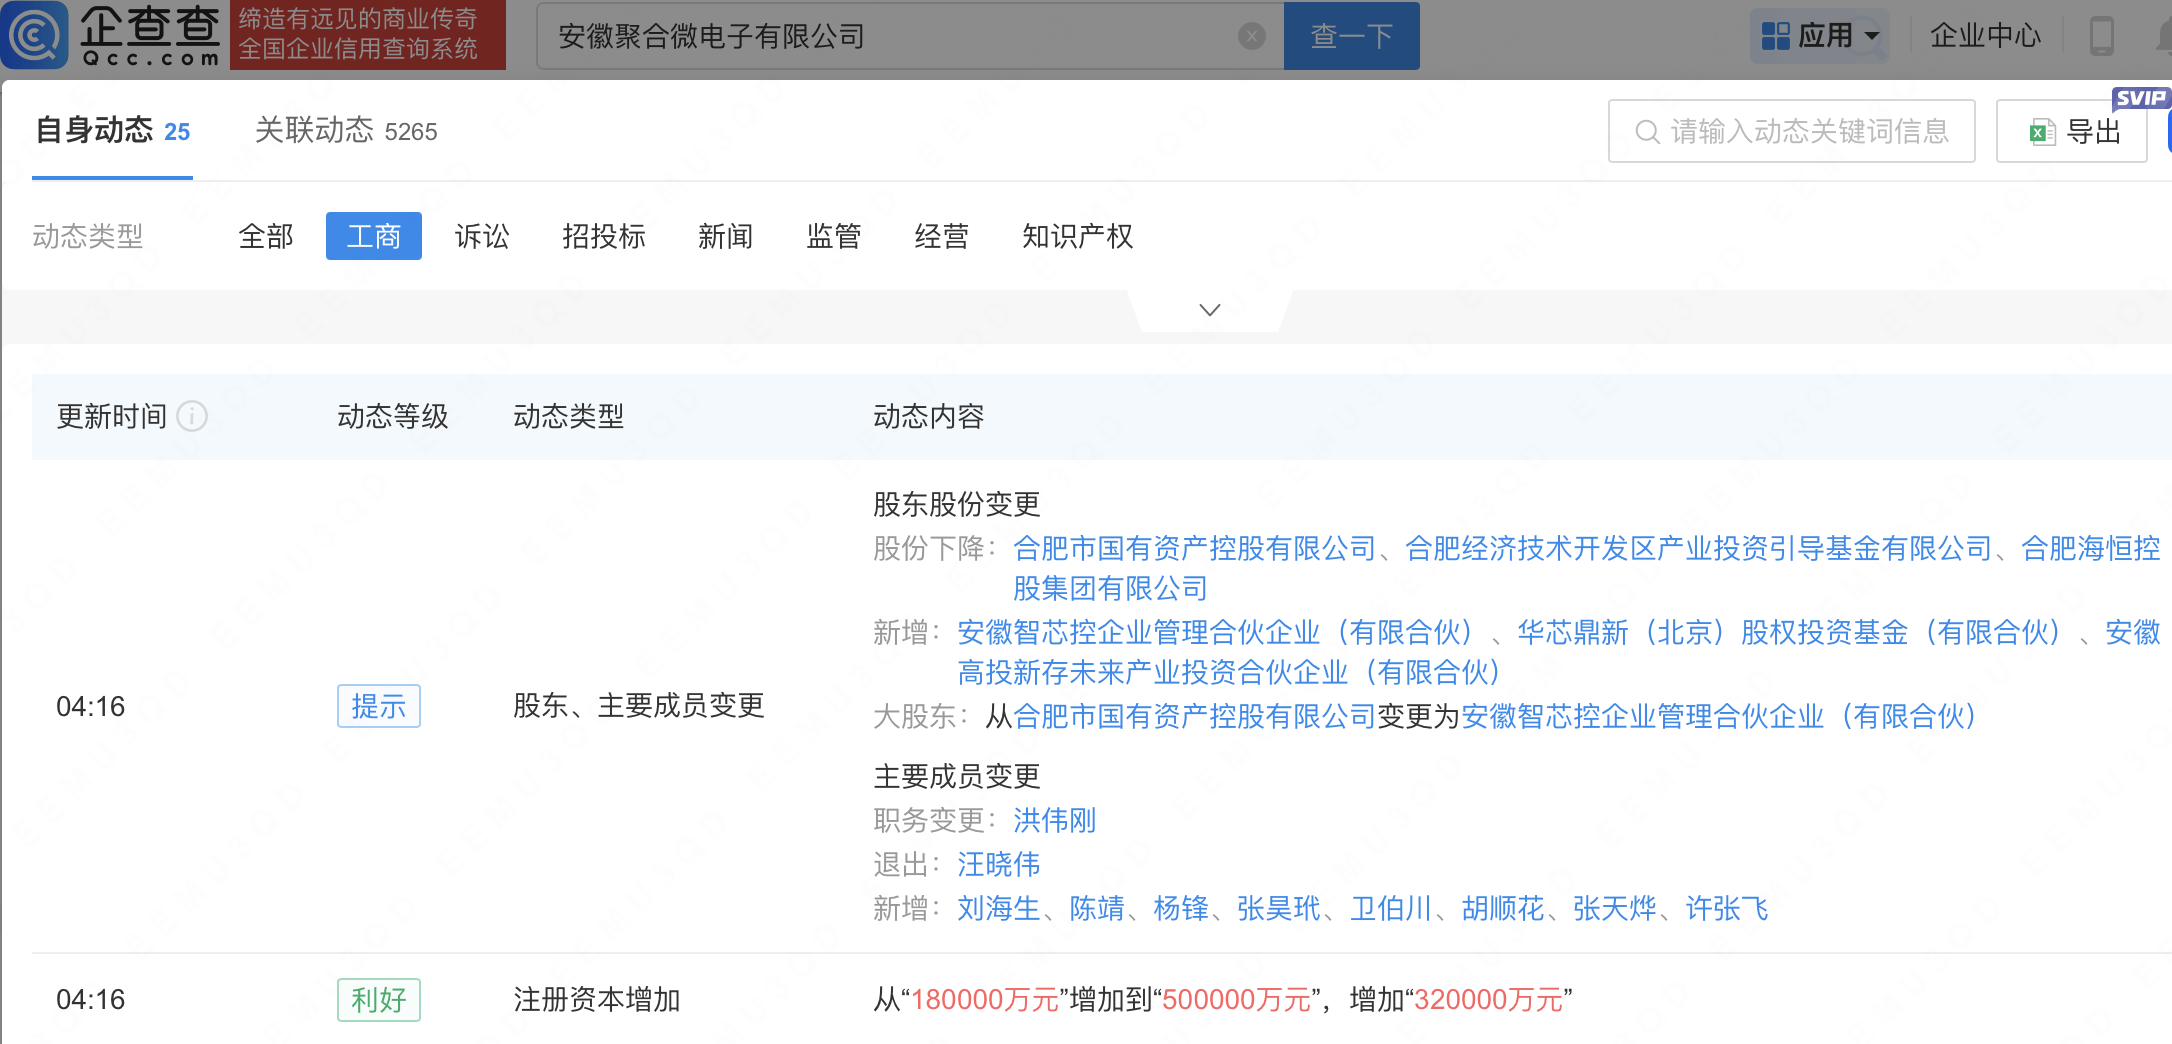Select the 全部 filter option
The image size is (2172, 1044).
[x=266, y=237]
